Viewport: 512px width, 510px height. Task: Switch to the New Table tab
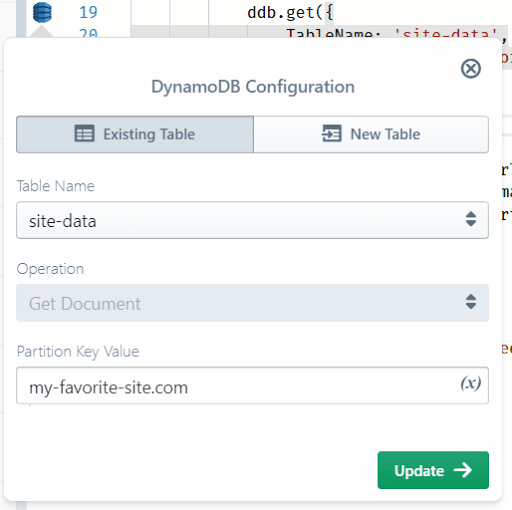371,134
